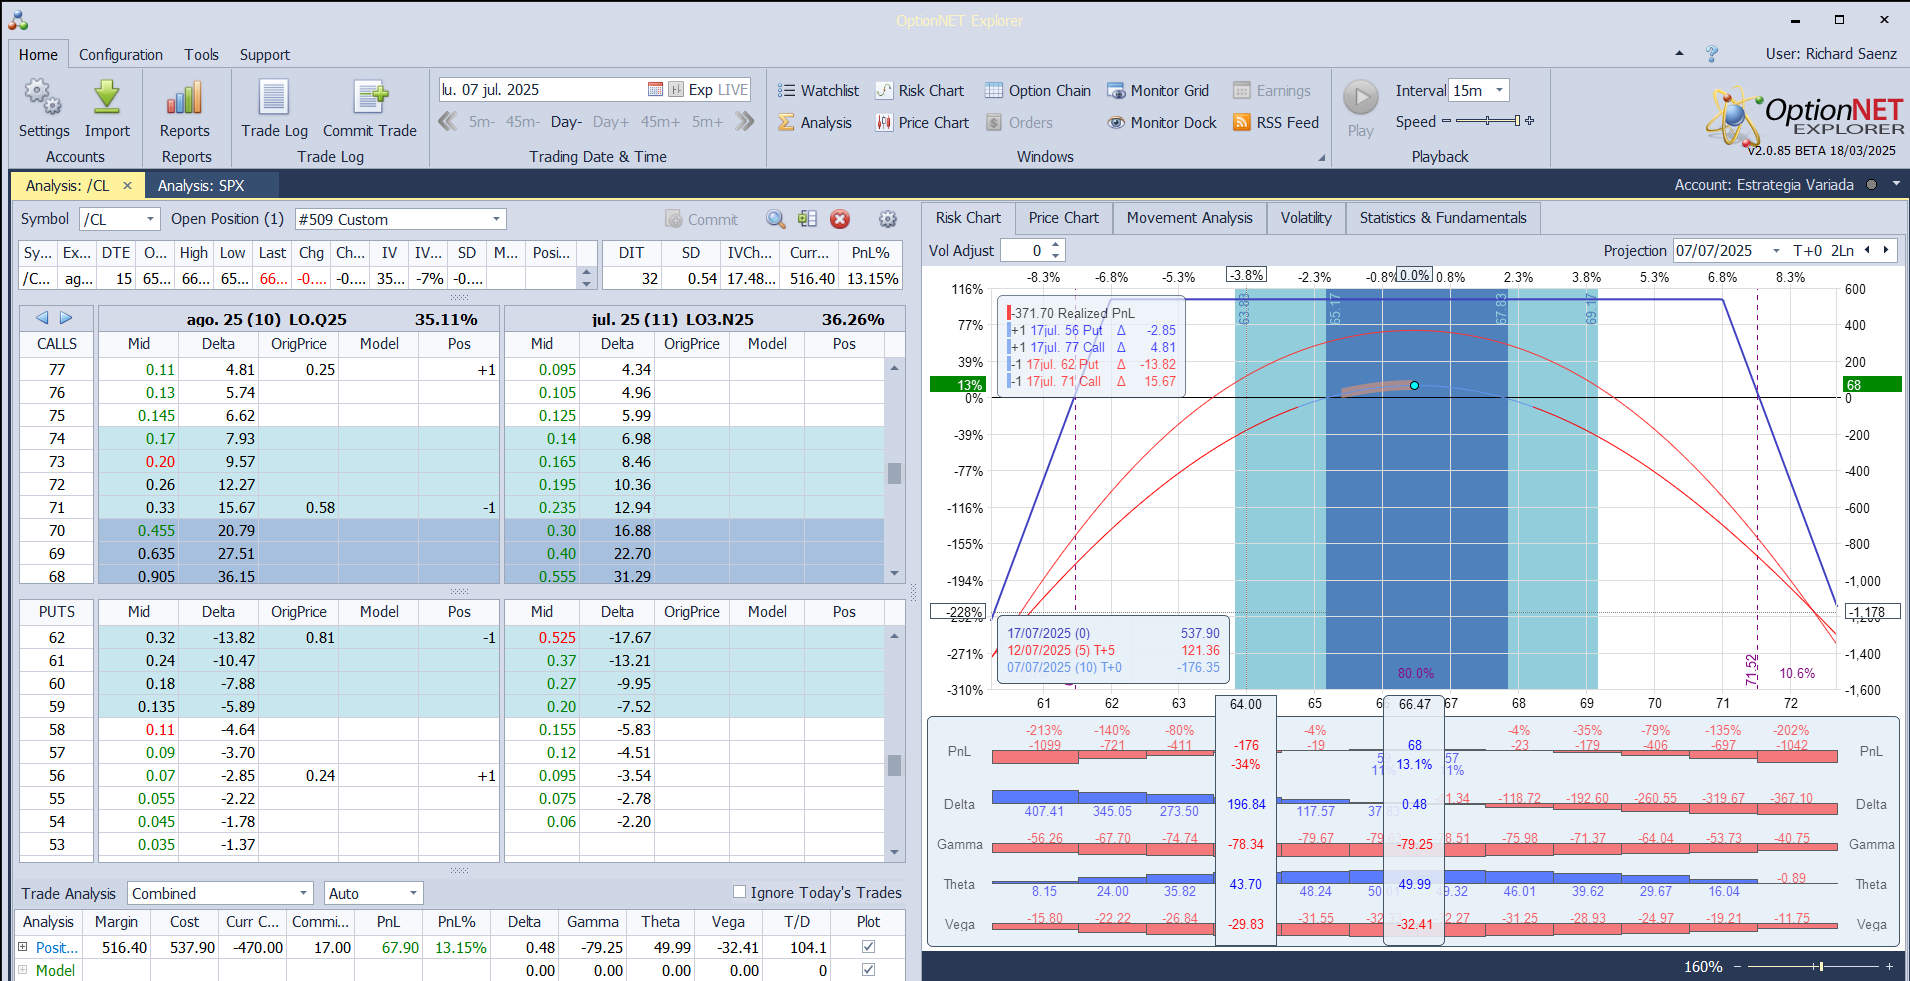Toggle the LIVE mode indicator
Viewport: 1910px width, 981px height.
tap(733, 90)
